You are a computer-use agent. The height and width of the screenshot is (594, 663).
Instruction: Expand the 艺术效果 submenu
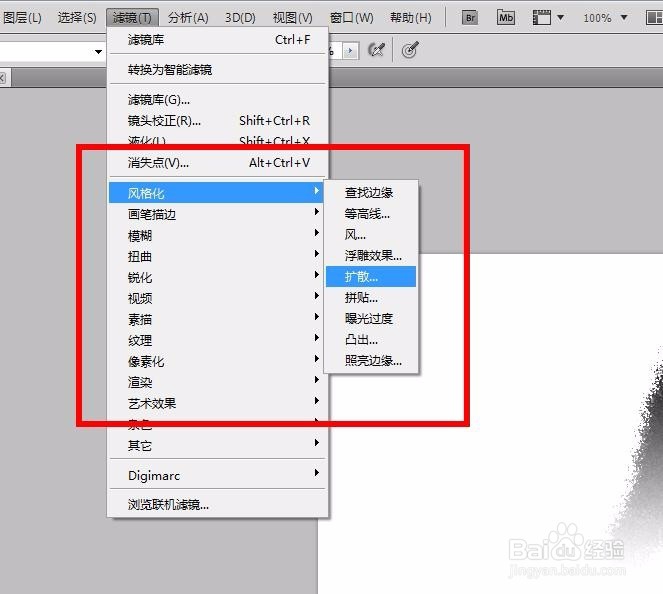218,404
